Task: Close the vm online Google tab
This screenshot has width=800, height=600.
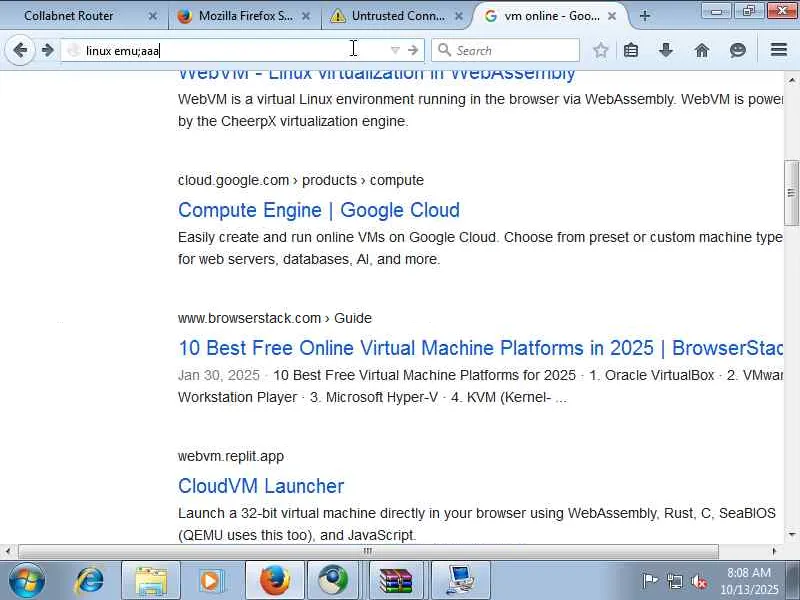Action: (612, 16)
